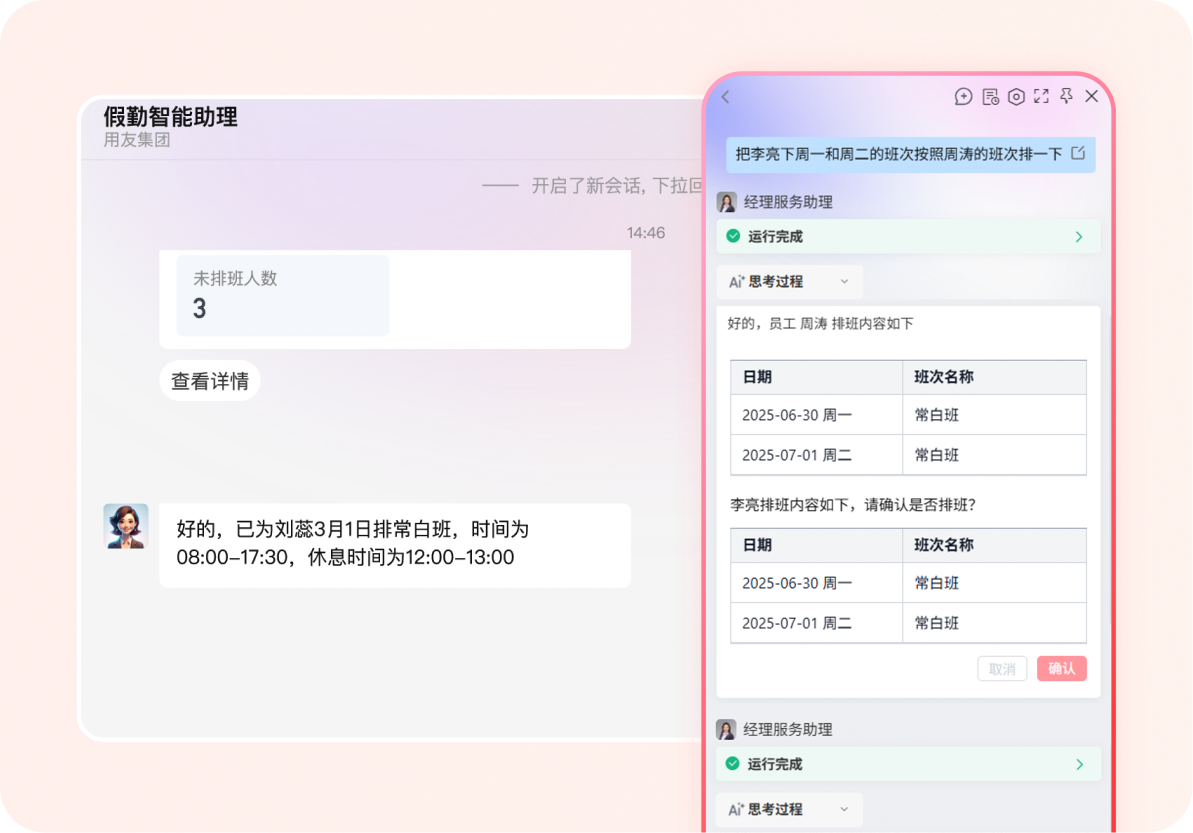Click the 查看详情 button

point(210,380)
